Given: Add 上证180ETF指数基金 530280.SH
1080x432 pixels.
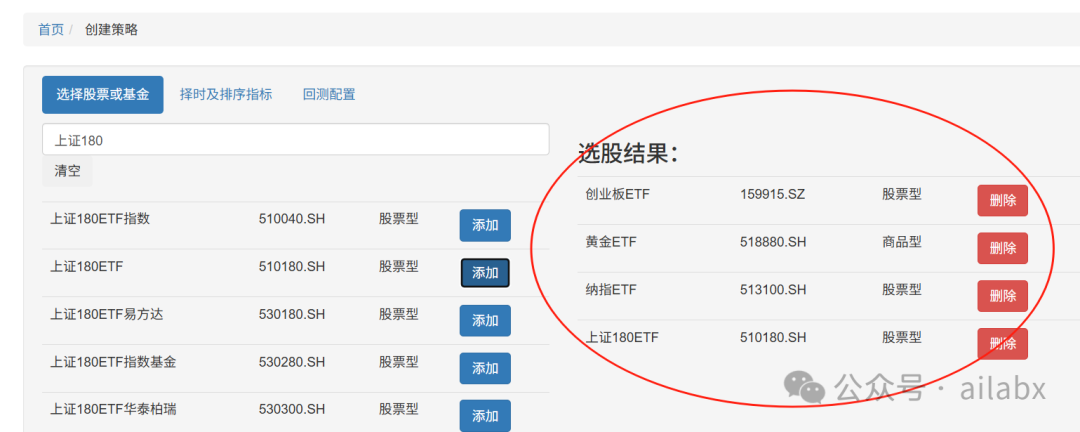Looking at the screenshot, I should [485, 368].
